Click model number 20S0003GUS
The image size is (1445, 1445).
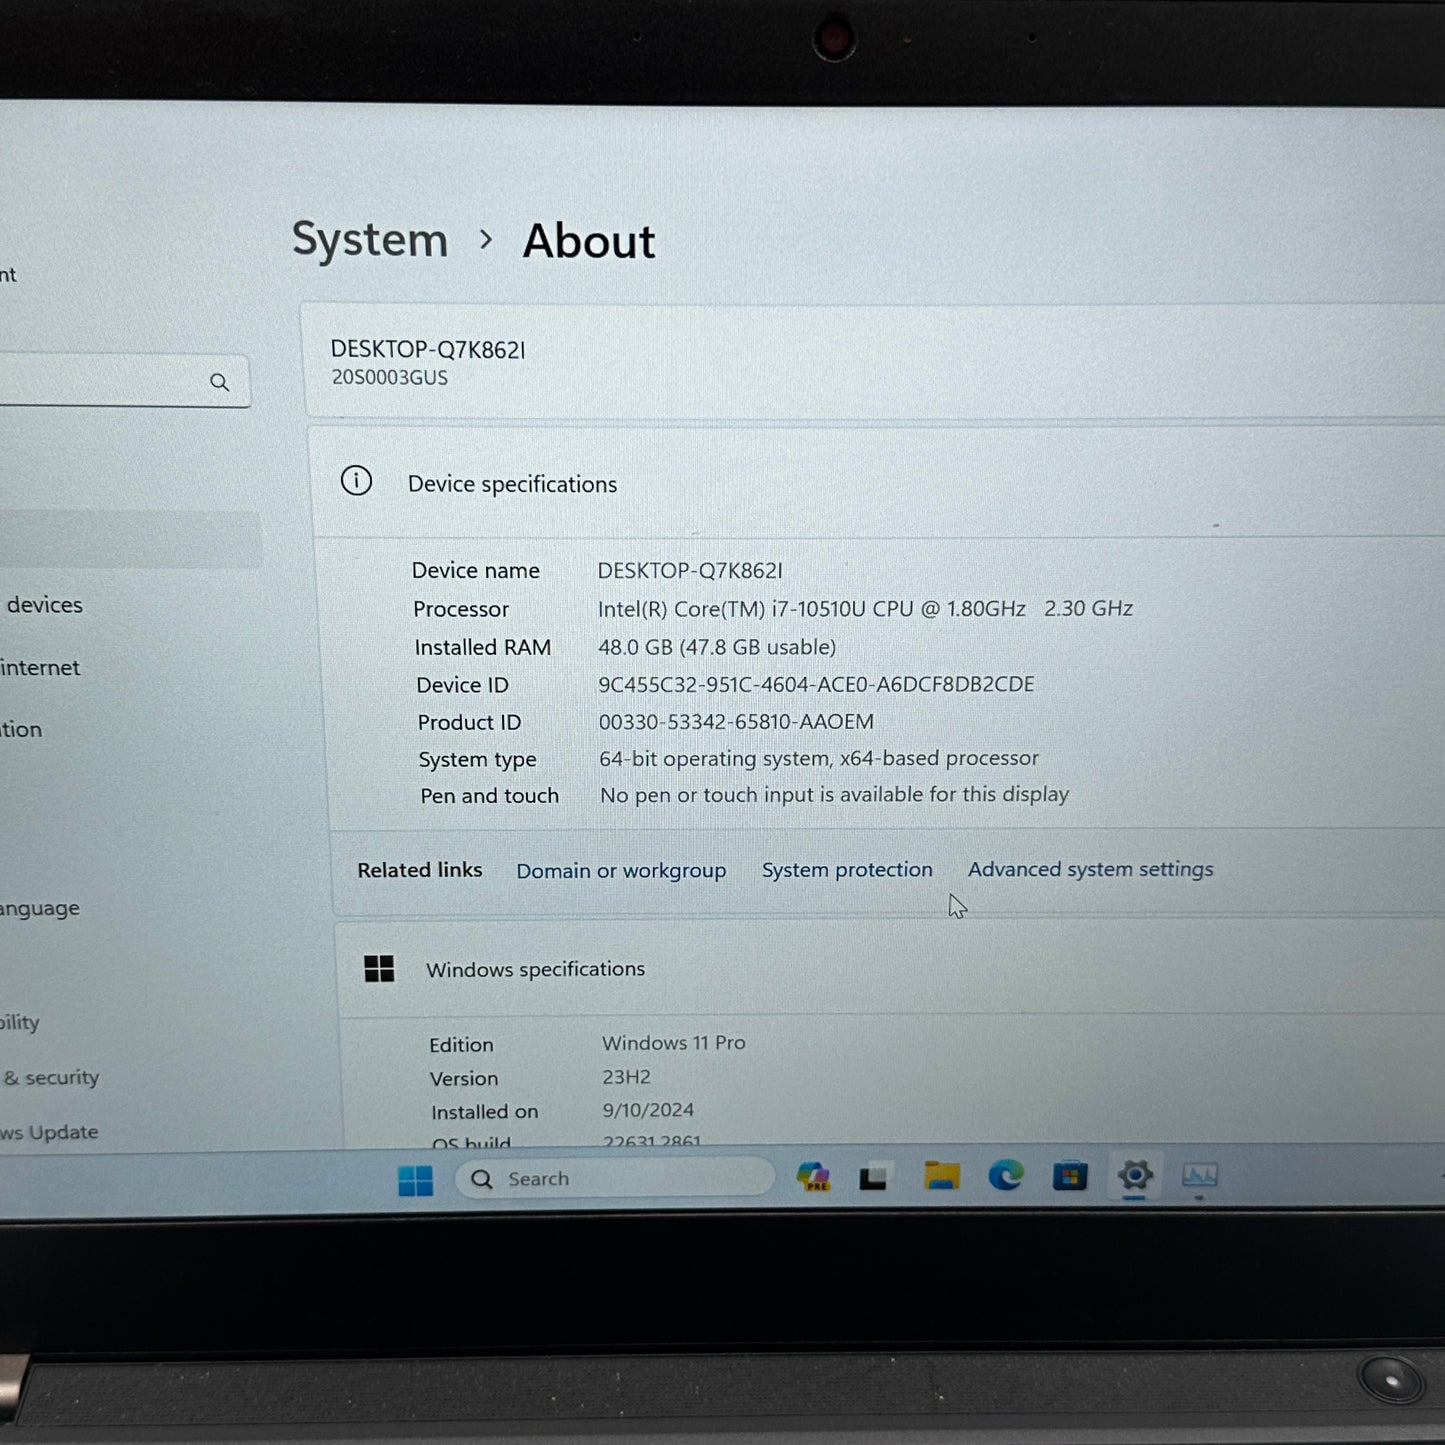click(390, 378)
